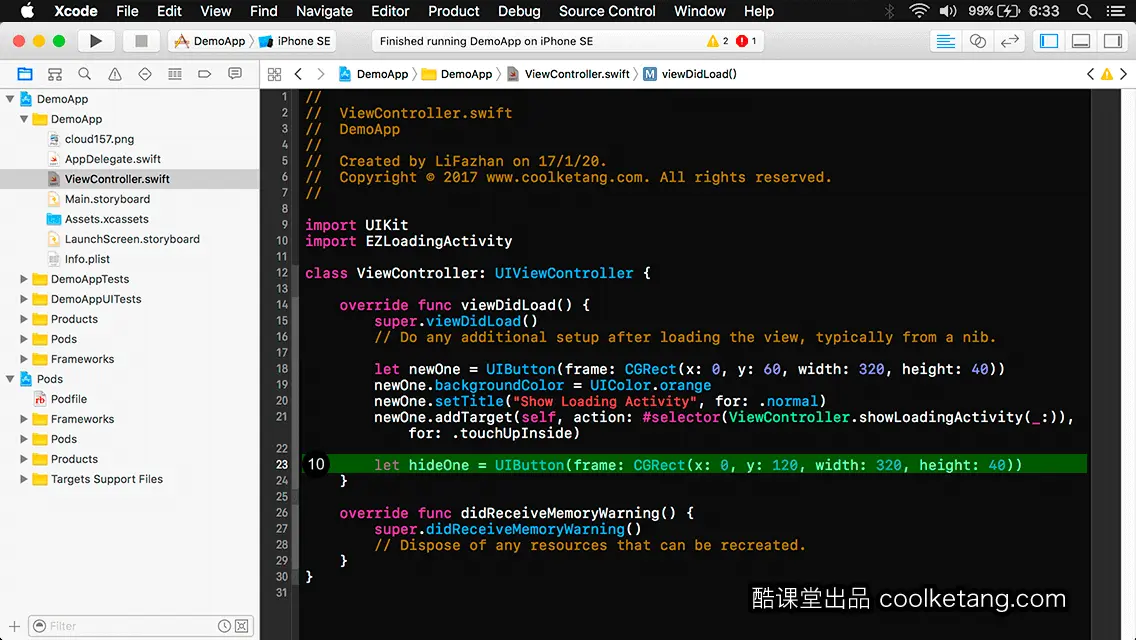Open the Podfile

pos(68,399)
